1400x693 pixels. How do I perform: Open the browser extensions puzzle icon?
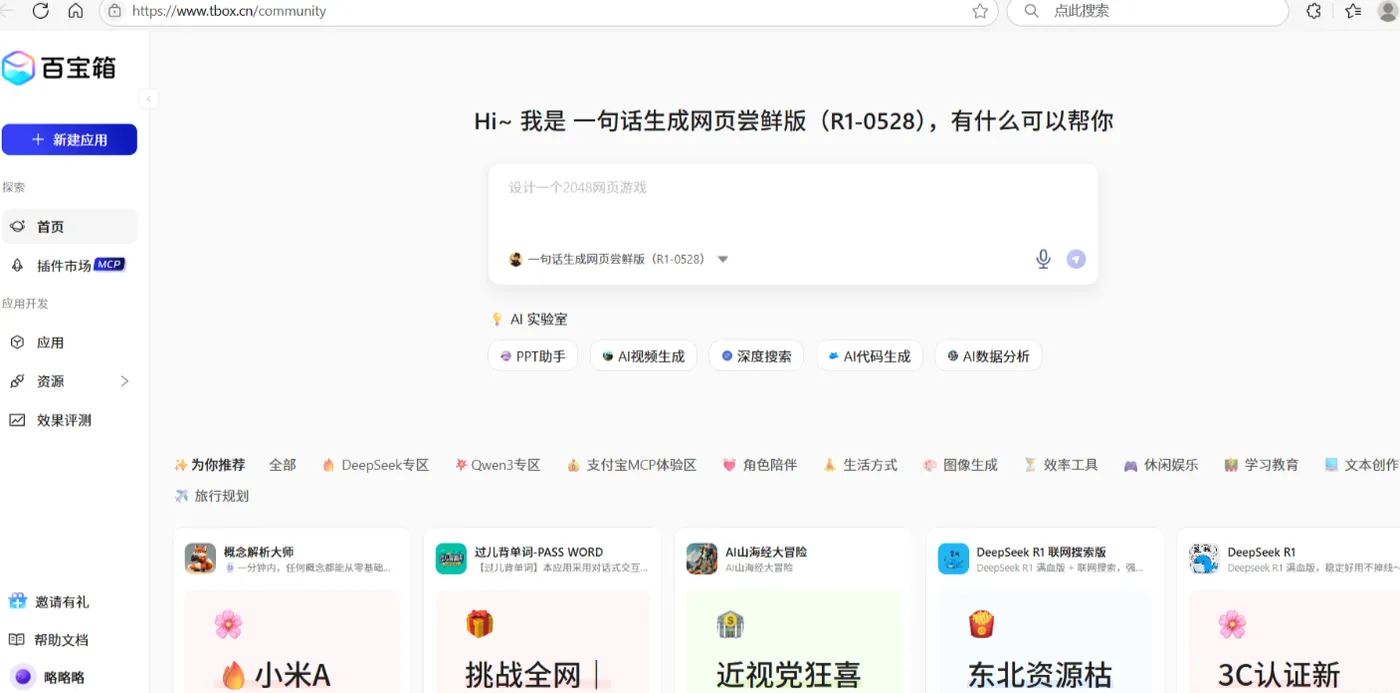[1314, 11]
